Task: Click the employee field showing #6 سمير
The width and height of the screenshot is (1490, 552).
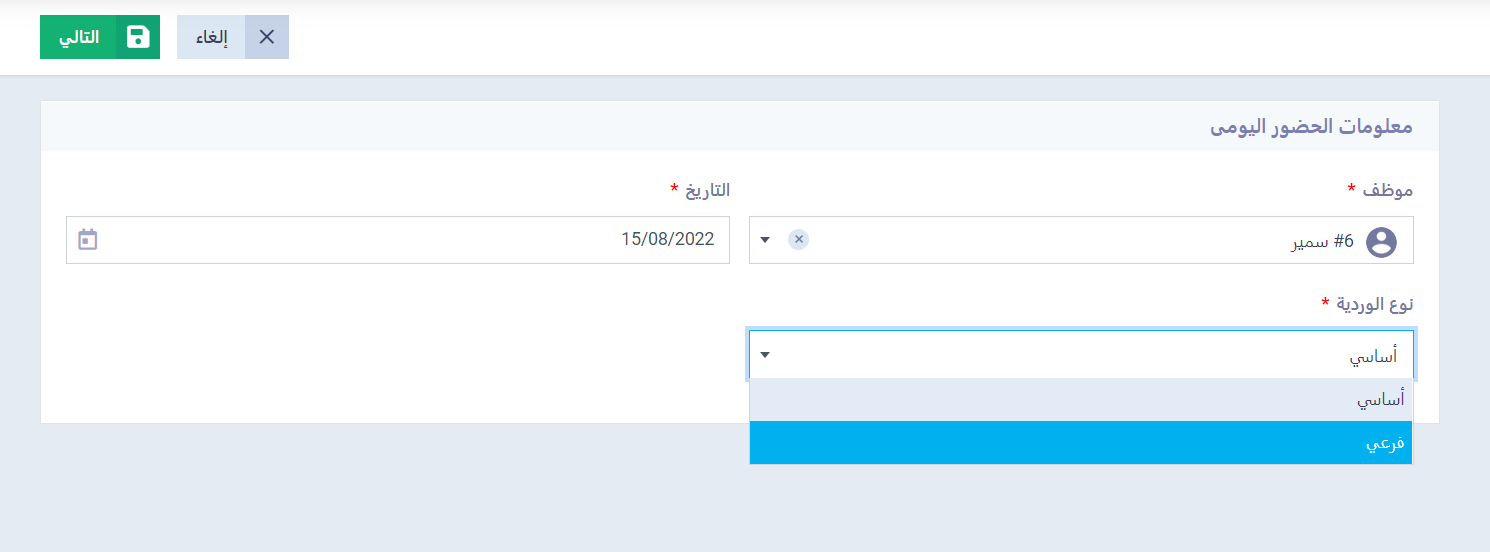Action: [1081, 240]
